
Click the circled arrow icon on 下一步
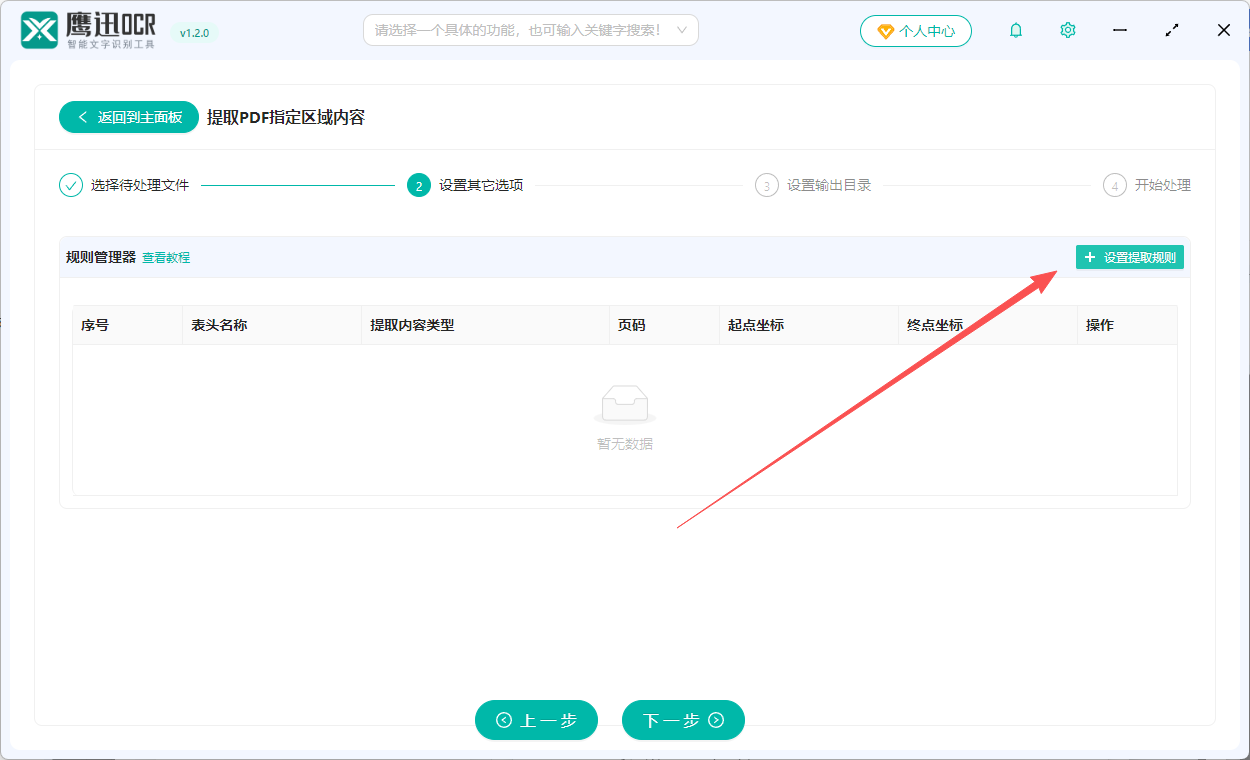click(x=714, y=720)
